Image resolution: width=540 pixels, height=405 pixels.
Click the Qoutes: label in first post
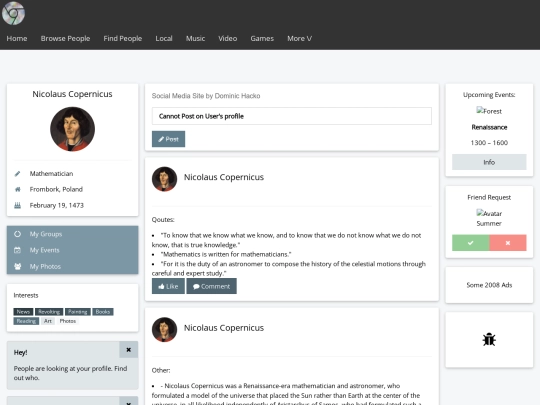click(x=163, y=220)
